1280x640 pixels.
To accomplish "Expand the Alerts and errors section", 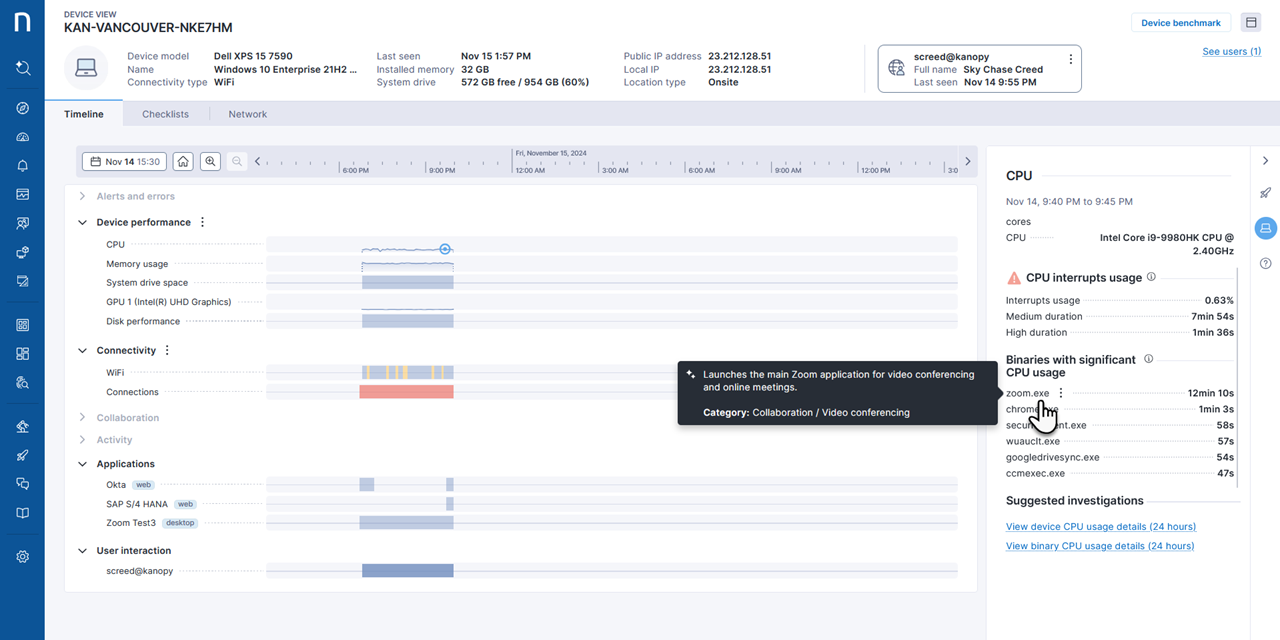I will 83,196.
